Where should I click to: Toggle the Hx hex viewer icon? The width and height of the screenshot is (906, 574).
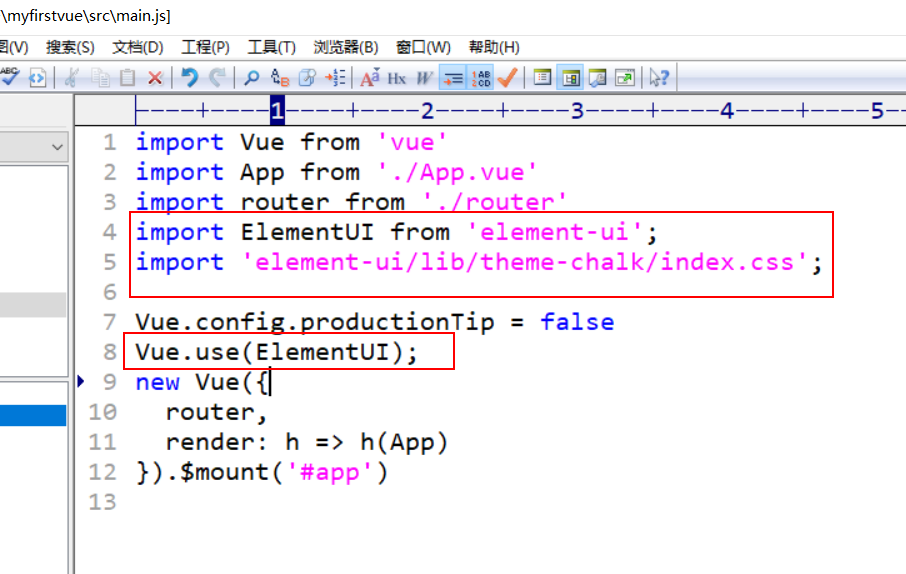[x=396, y=77]
